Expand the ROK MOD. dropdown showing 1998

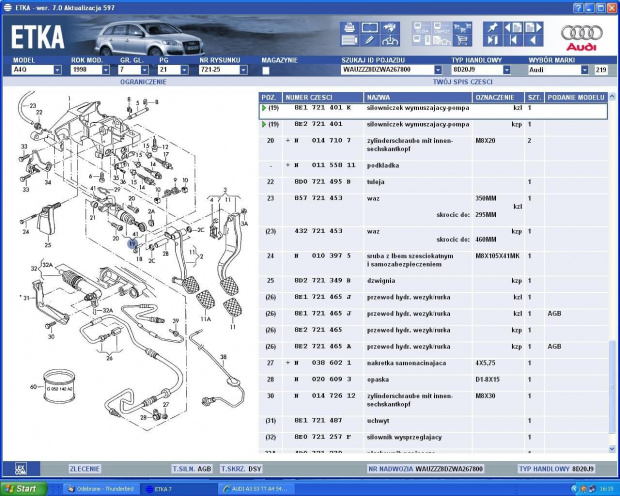coord(106,70)
